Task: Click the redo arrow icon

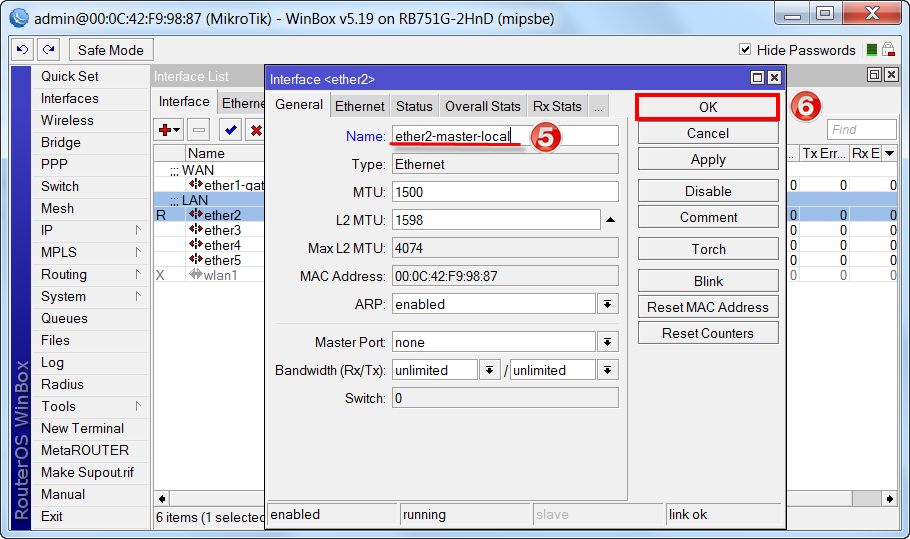Action: (49, 50)
